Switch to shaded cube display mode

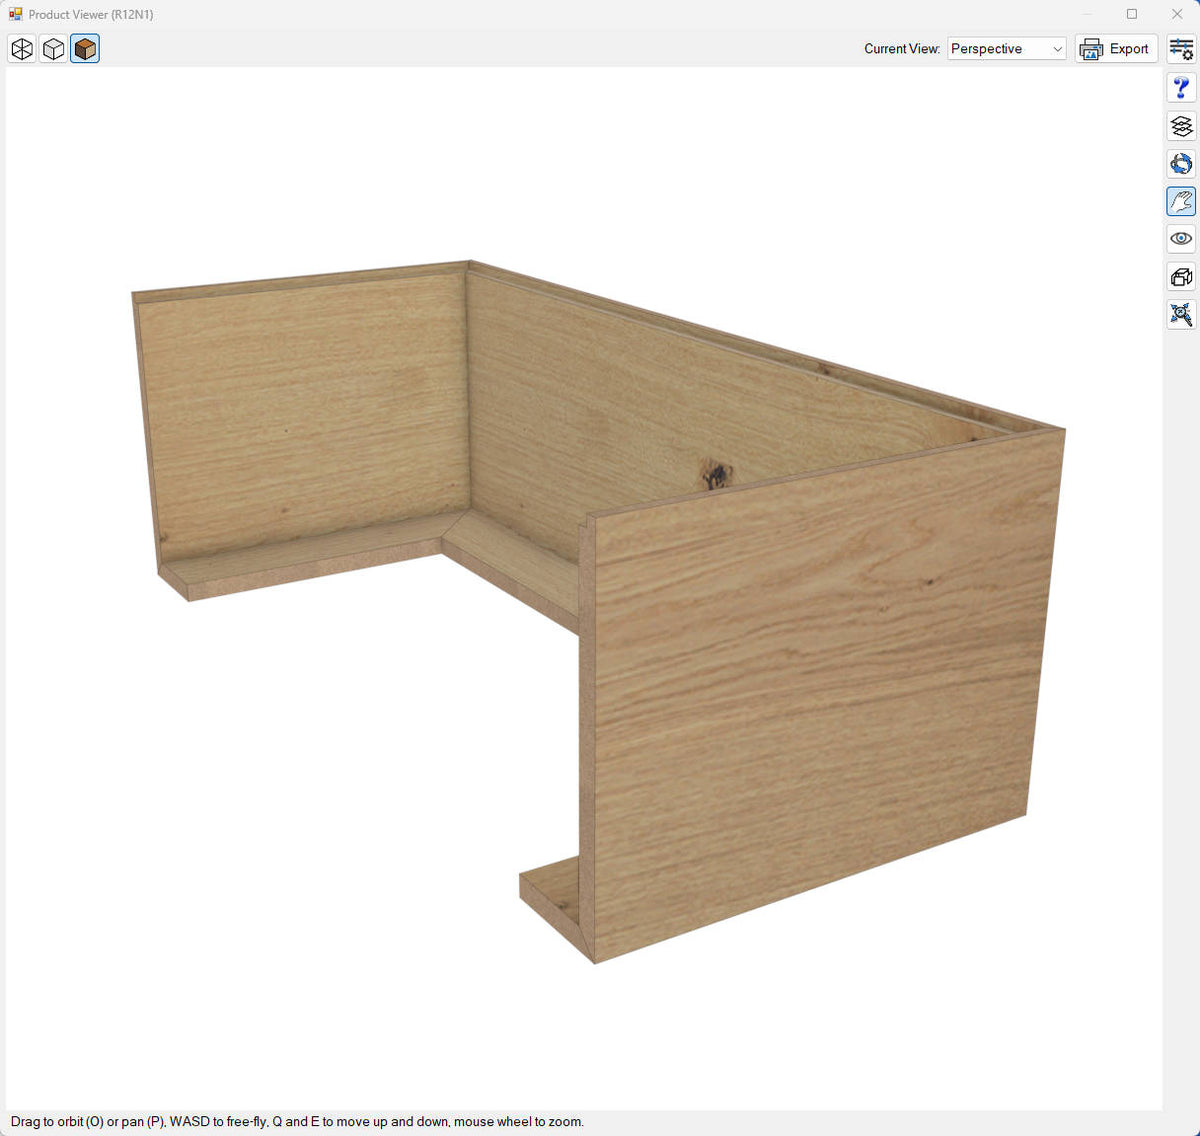pos(53,48)
